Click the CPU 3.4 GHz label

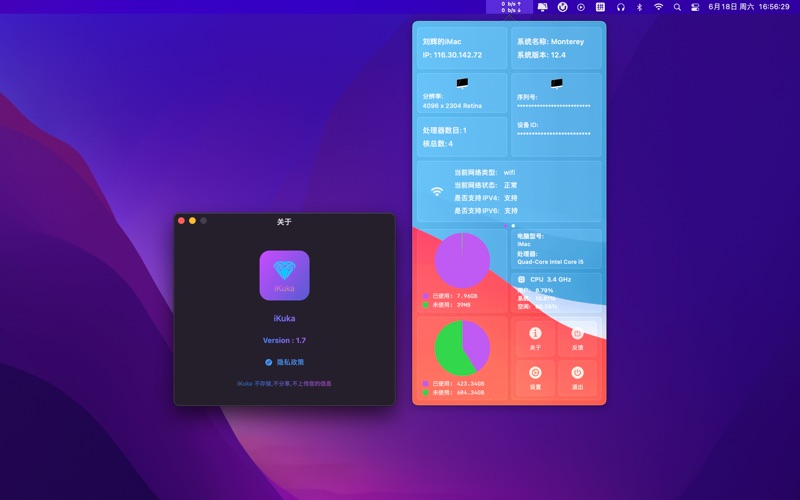551,280
